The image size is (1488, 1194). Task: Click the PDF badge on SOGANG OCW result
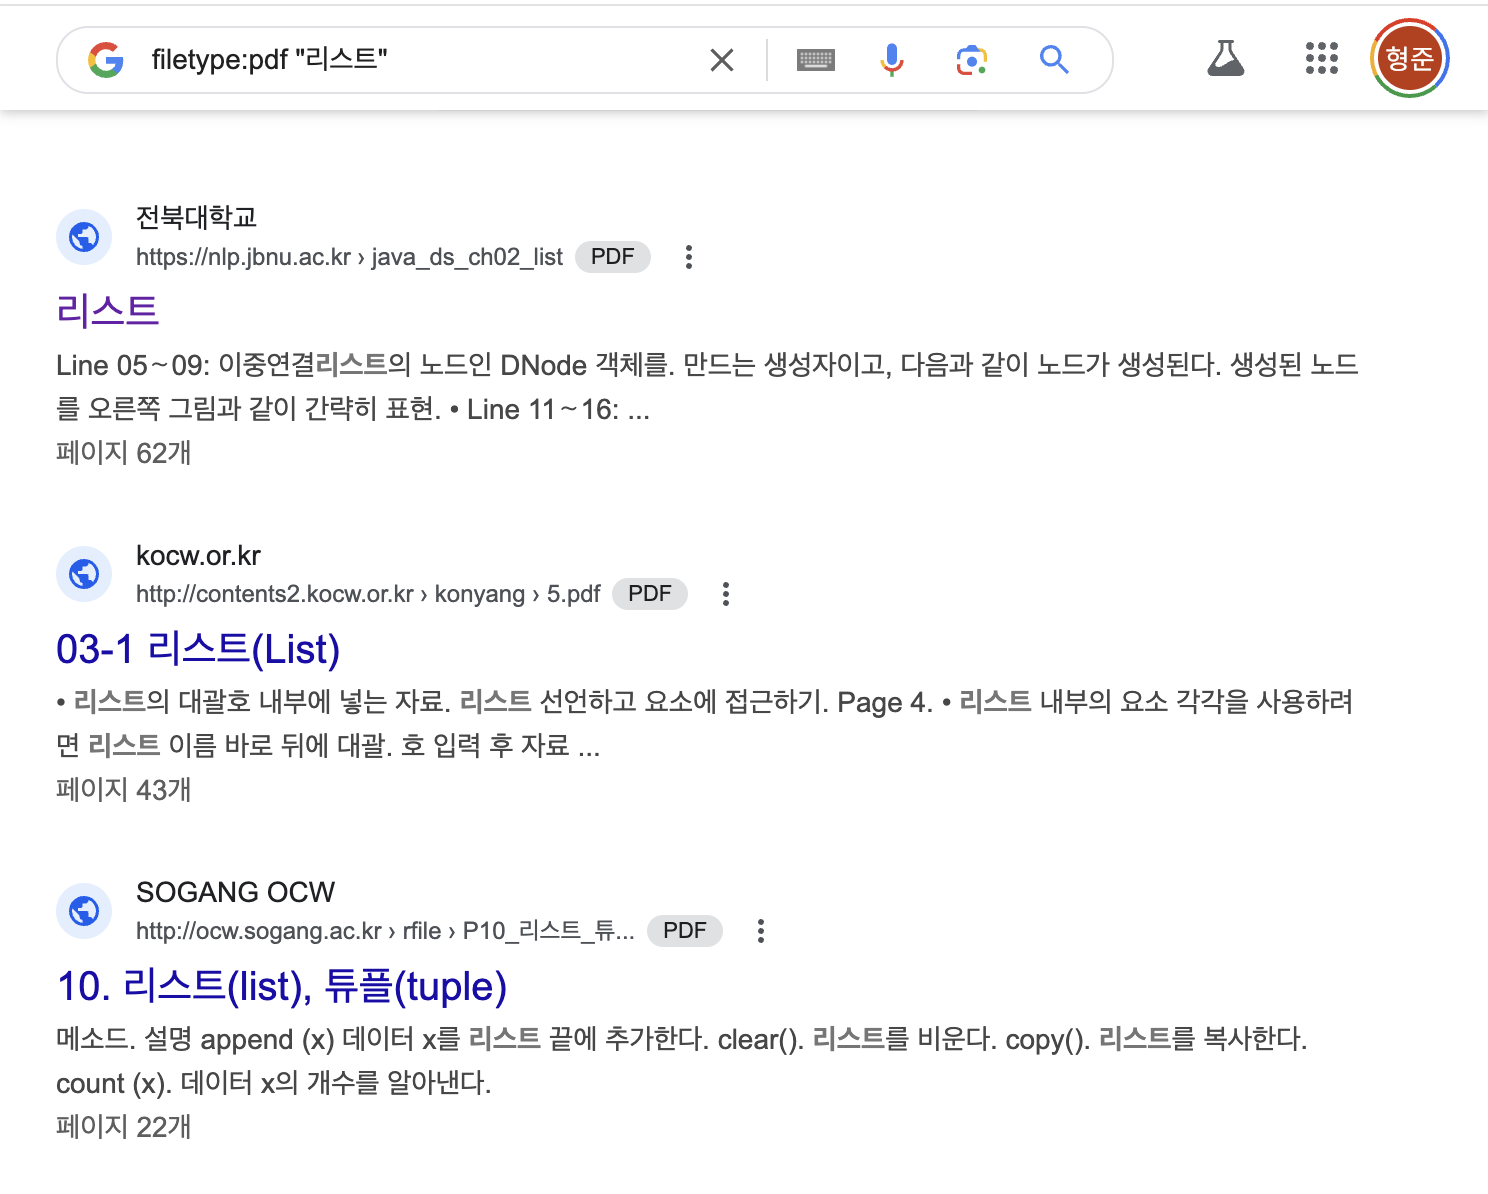point(685,931)
